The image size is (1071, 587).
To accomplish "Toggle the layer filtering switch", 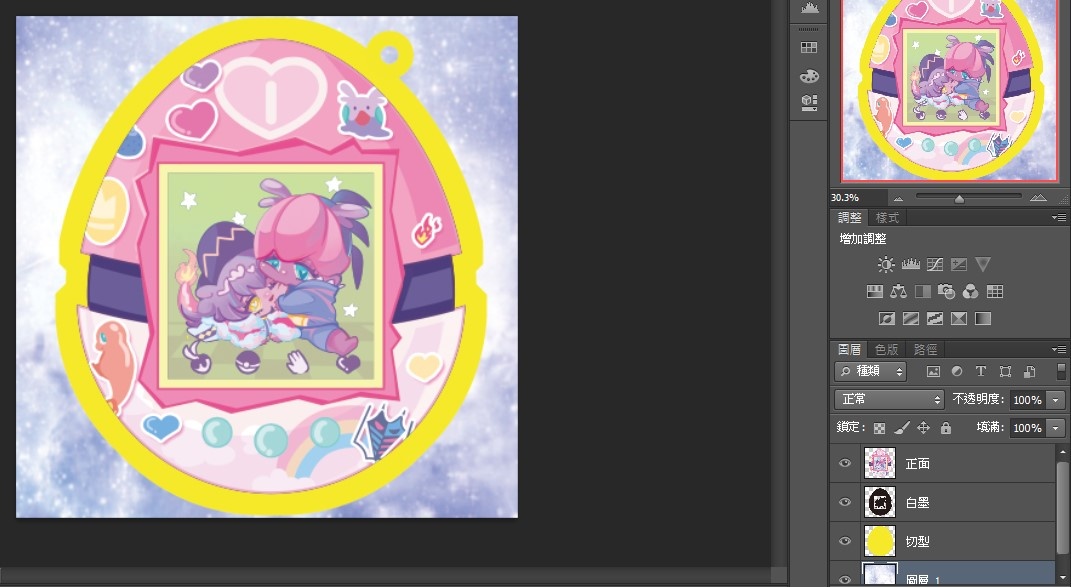I will [x=1061, y=371].
